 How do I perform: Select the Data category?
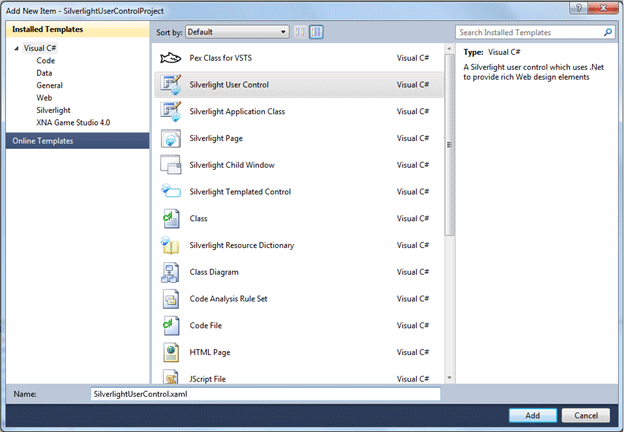(44, 73)
